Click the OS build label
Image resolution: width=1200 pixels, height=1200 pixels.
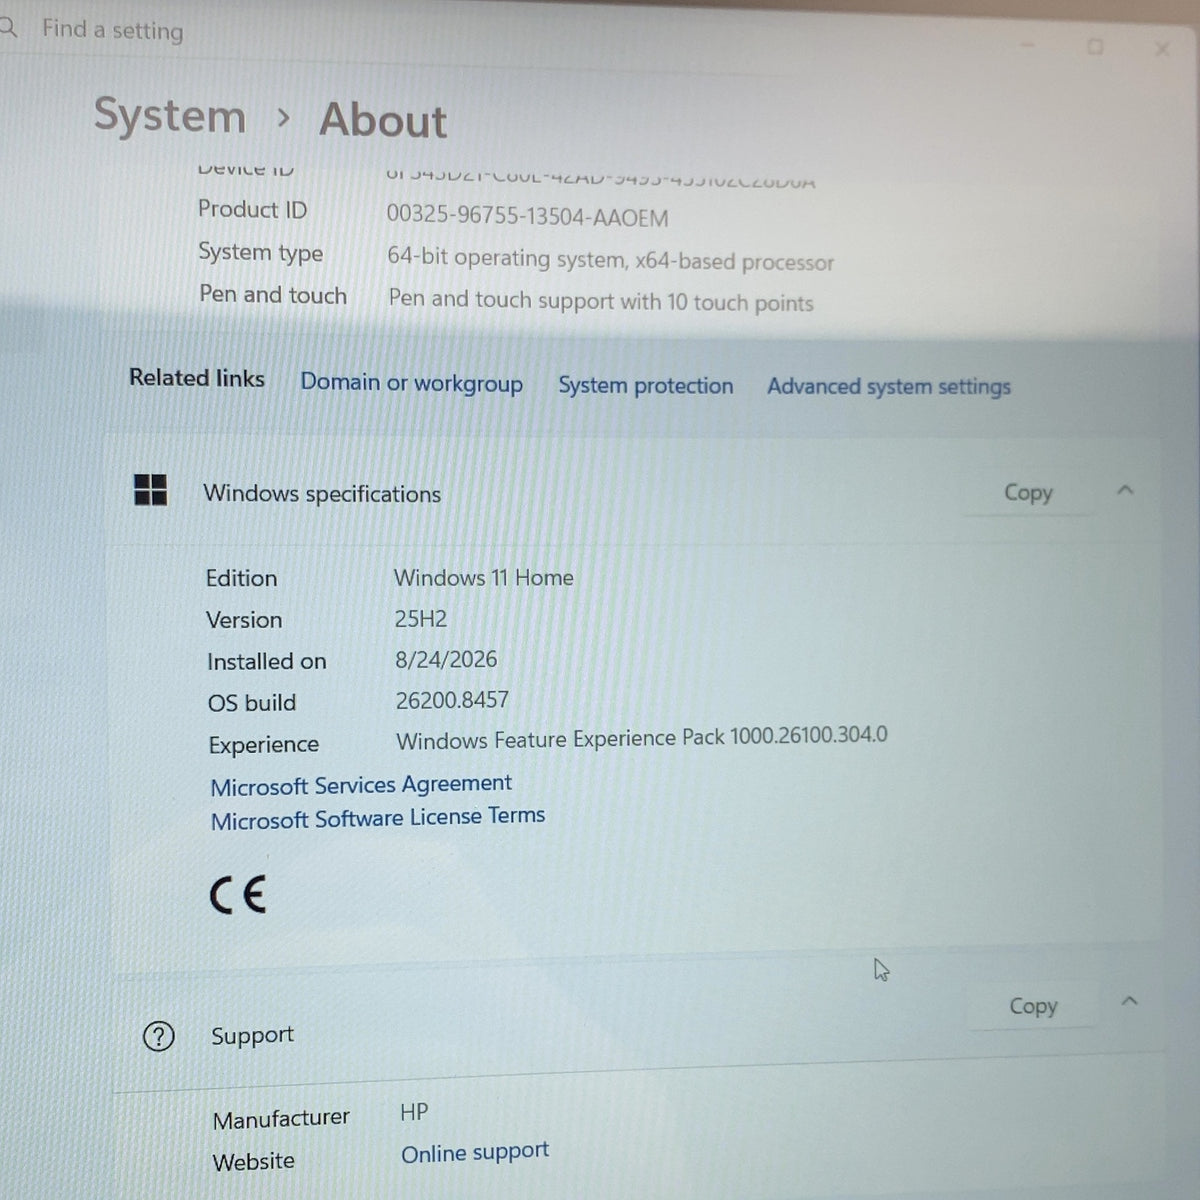[252, 703]
